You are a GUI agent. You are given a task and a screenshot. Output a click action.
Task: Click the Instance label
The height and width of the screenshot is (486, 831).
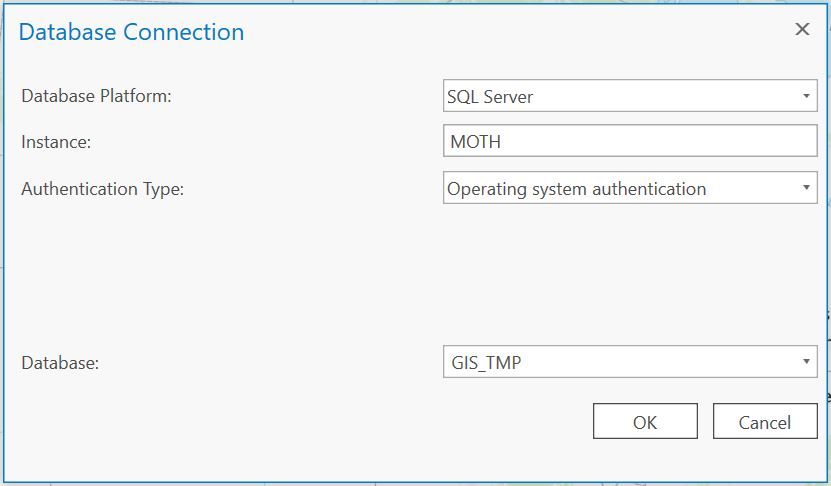pyautogui.click(x=56, y=142)
